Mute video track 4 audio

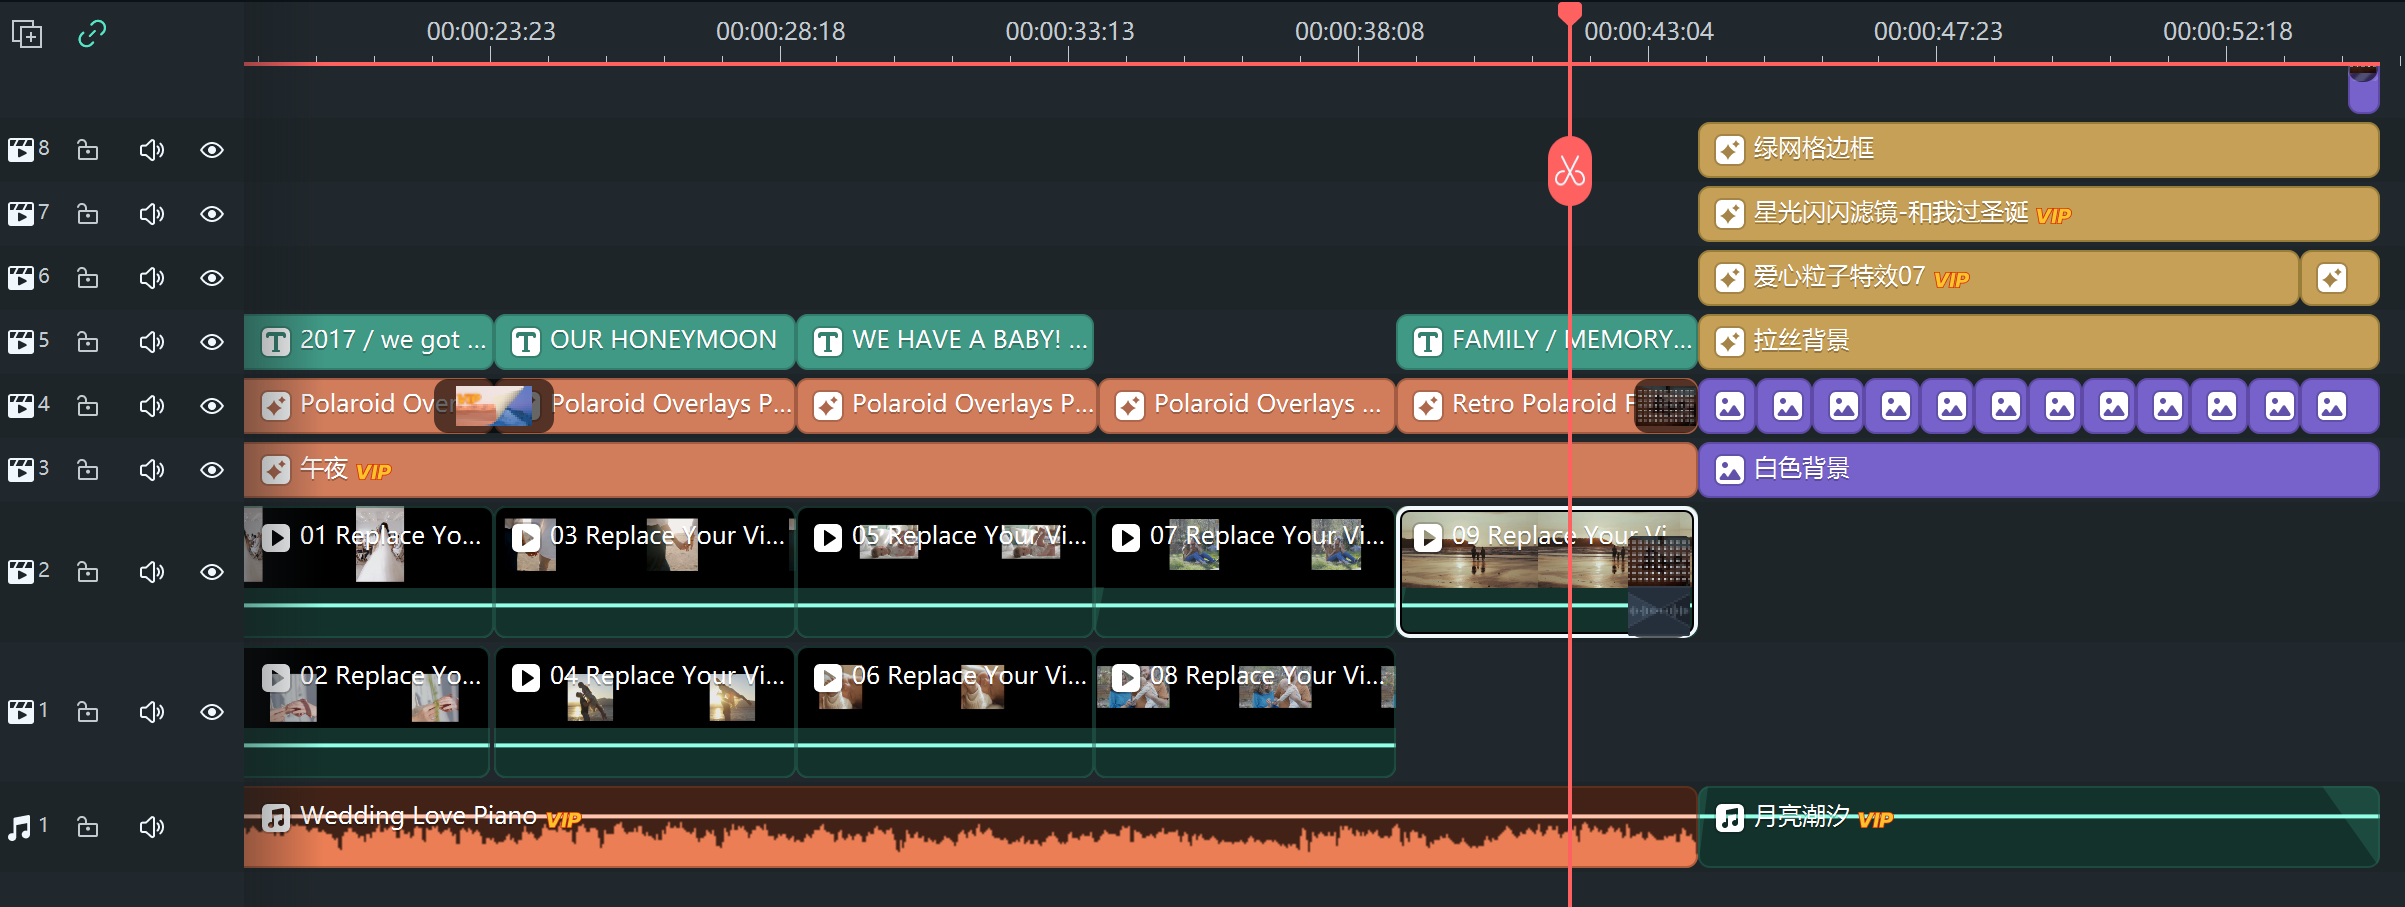pyautogui.click(x=152, y=406)
